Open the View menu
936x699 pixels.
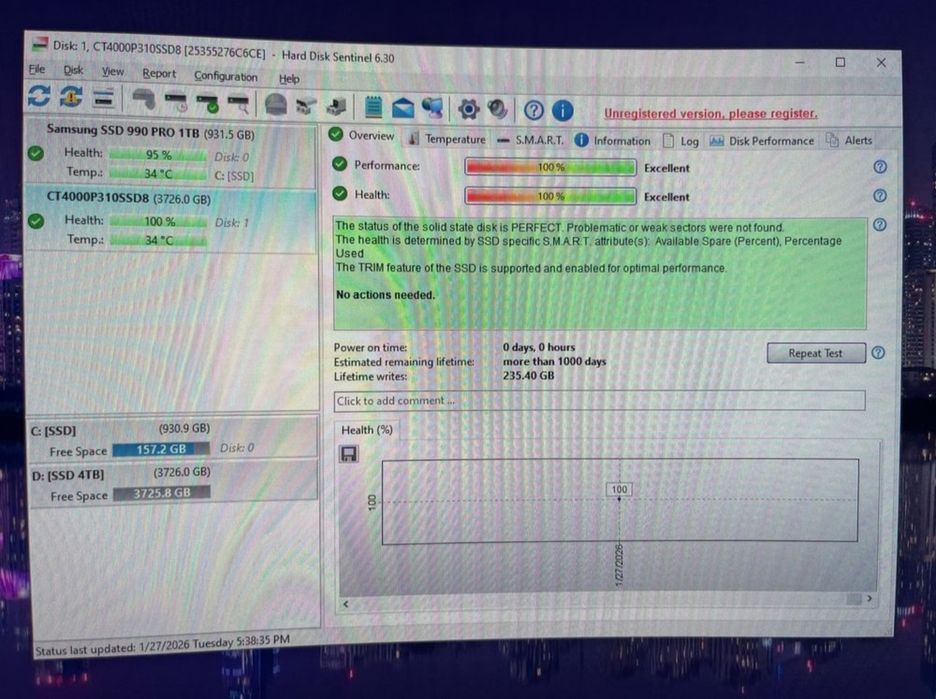112,72
